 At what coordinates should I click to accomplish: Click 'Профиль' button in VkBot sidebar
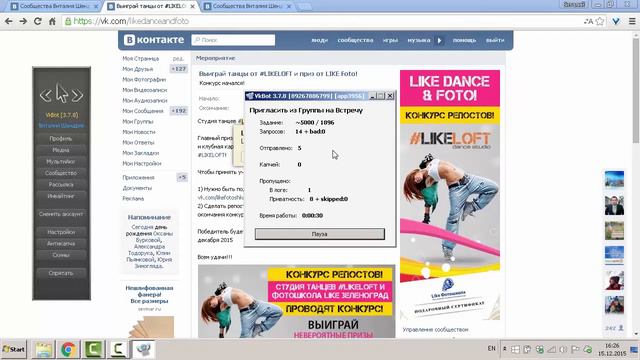61,138
